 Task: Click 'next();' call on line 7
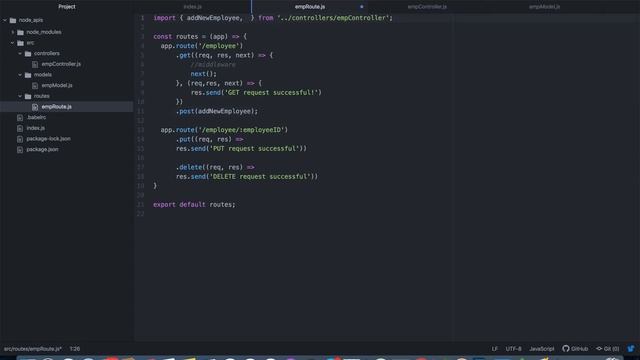[x=204, y=74]
